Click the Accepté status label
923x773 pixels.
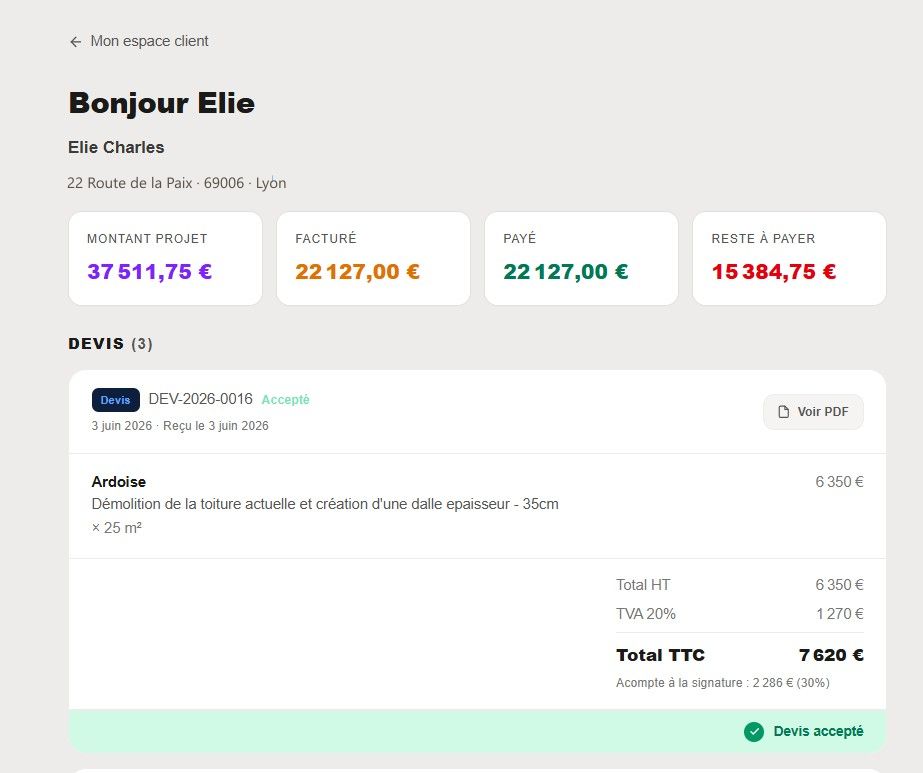[285, 400]
